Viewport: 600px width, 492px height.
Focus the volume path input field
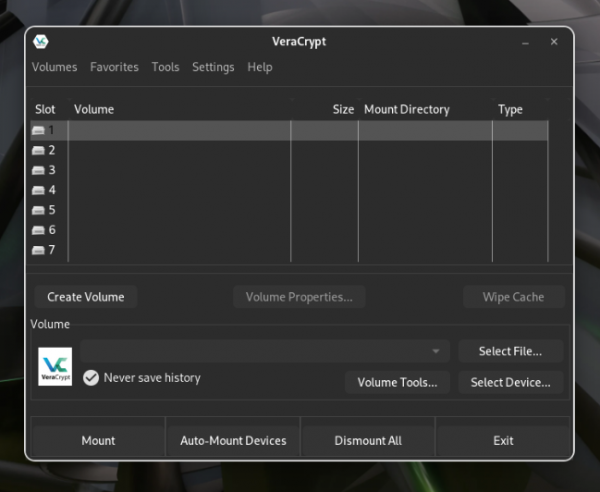click(x=265, y=351)
